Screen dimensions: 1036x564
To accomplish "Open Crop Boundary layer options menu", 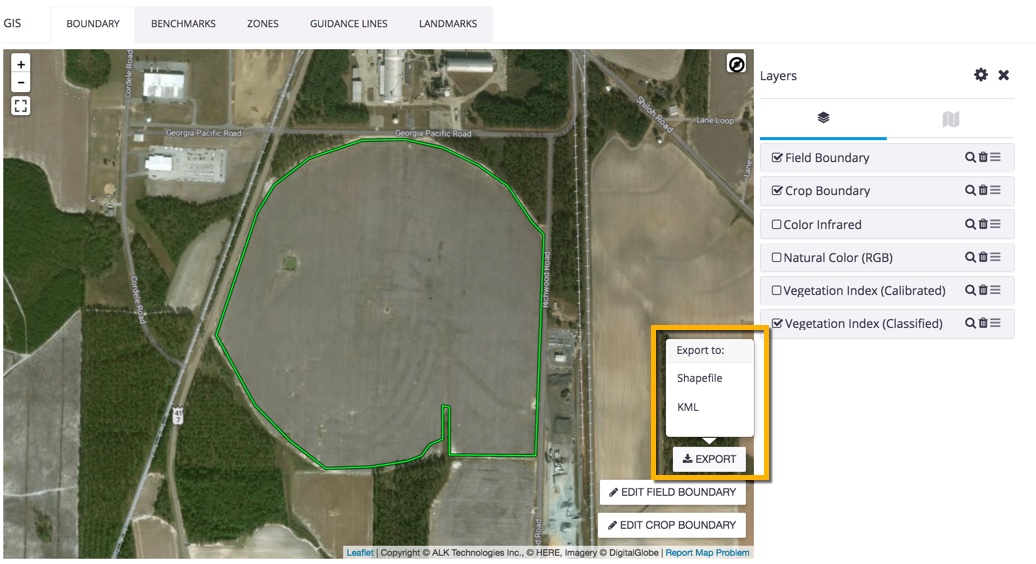I will click(x=996, y=190).
